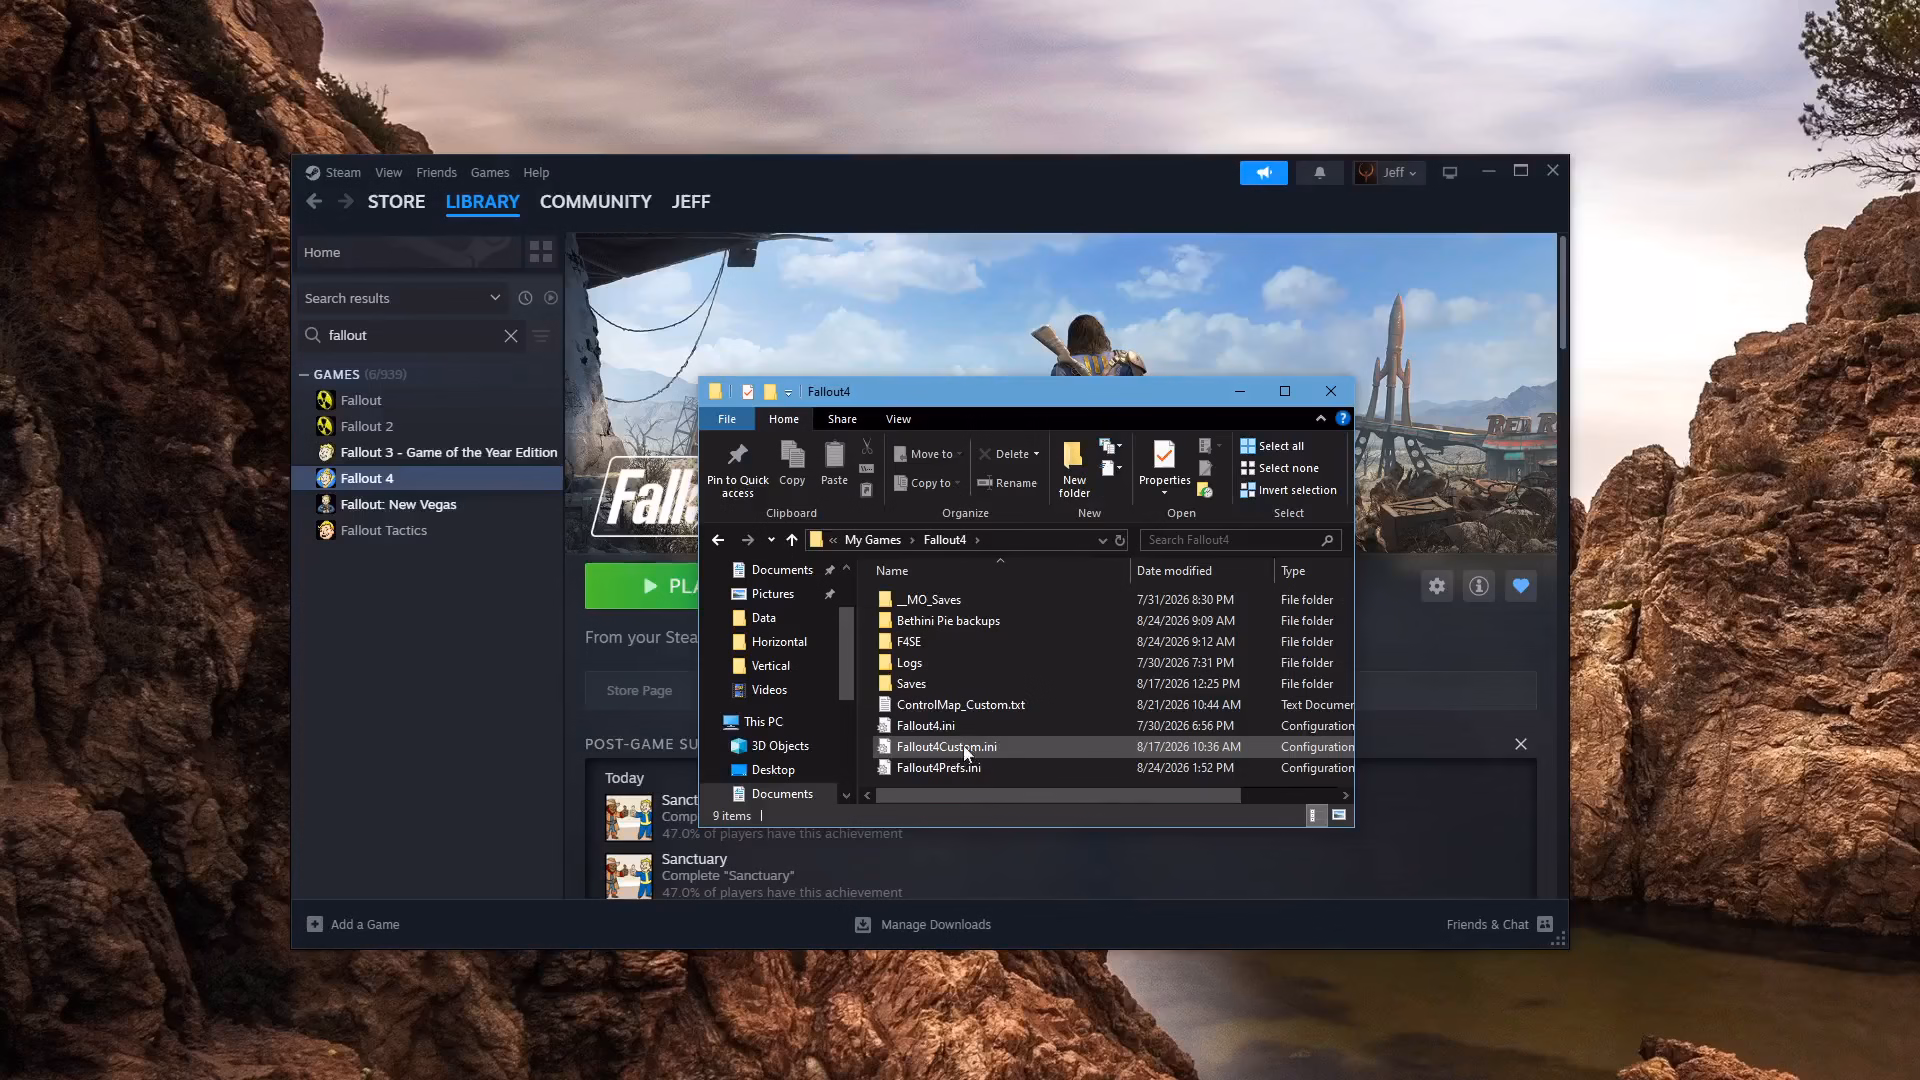This screenshot has width=1920, height=1080.
Task: Open Fallout 4 game settings gear
Action: tap(1437, 587)
